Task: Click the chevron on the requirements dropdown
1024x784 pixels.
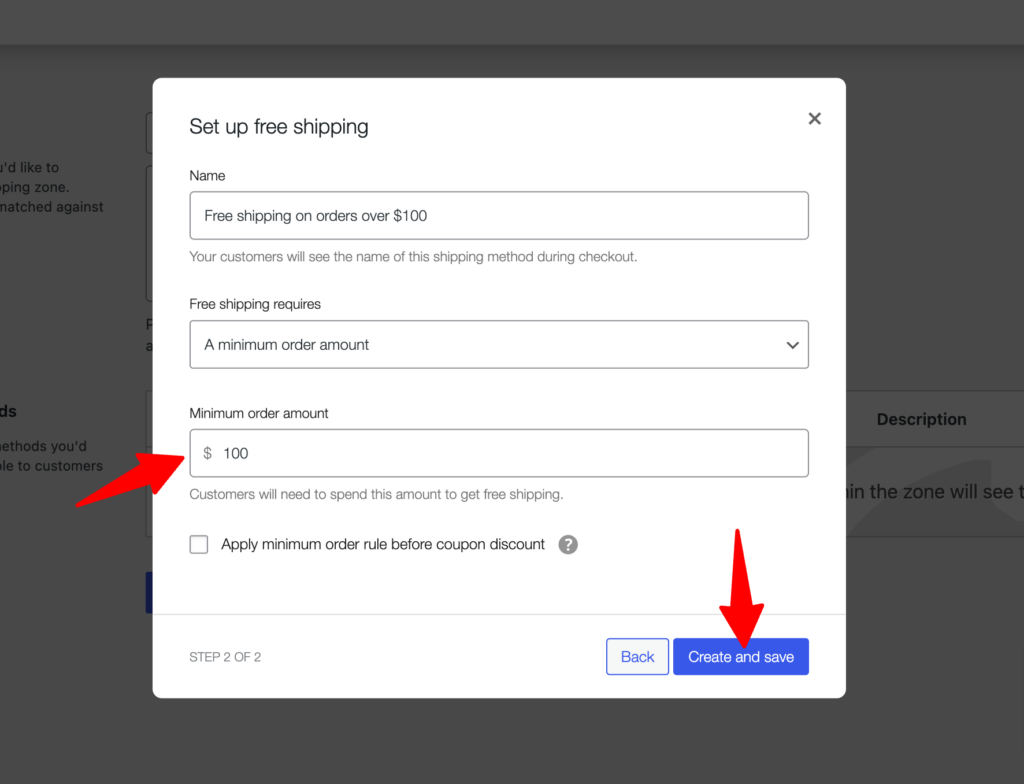Action: pos(792,344)
